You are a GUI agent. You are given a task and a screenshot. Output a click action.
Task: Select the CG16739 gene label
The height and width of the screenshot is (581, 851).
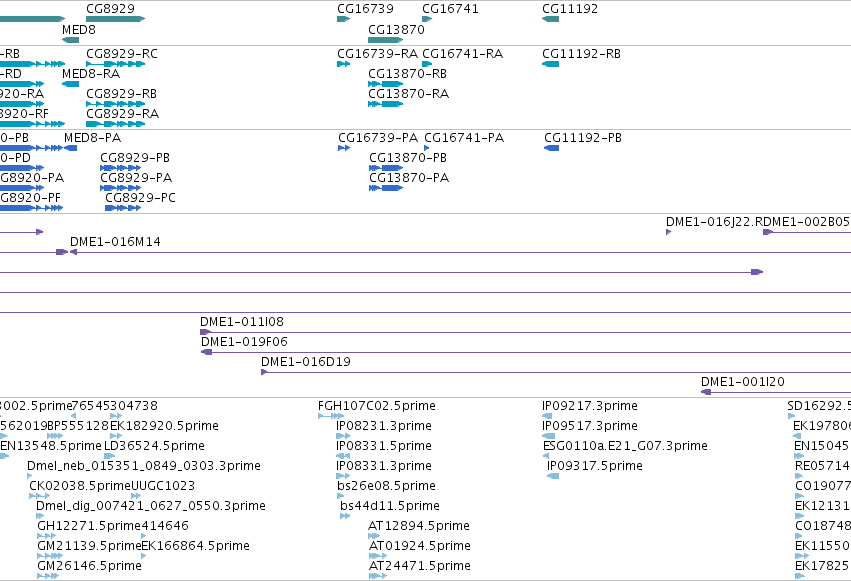365,9
